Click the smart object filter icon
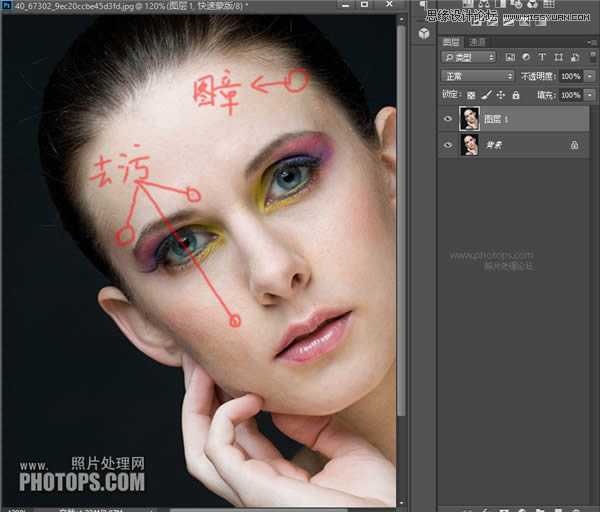 coord(572,58)
